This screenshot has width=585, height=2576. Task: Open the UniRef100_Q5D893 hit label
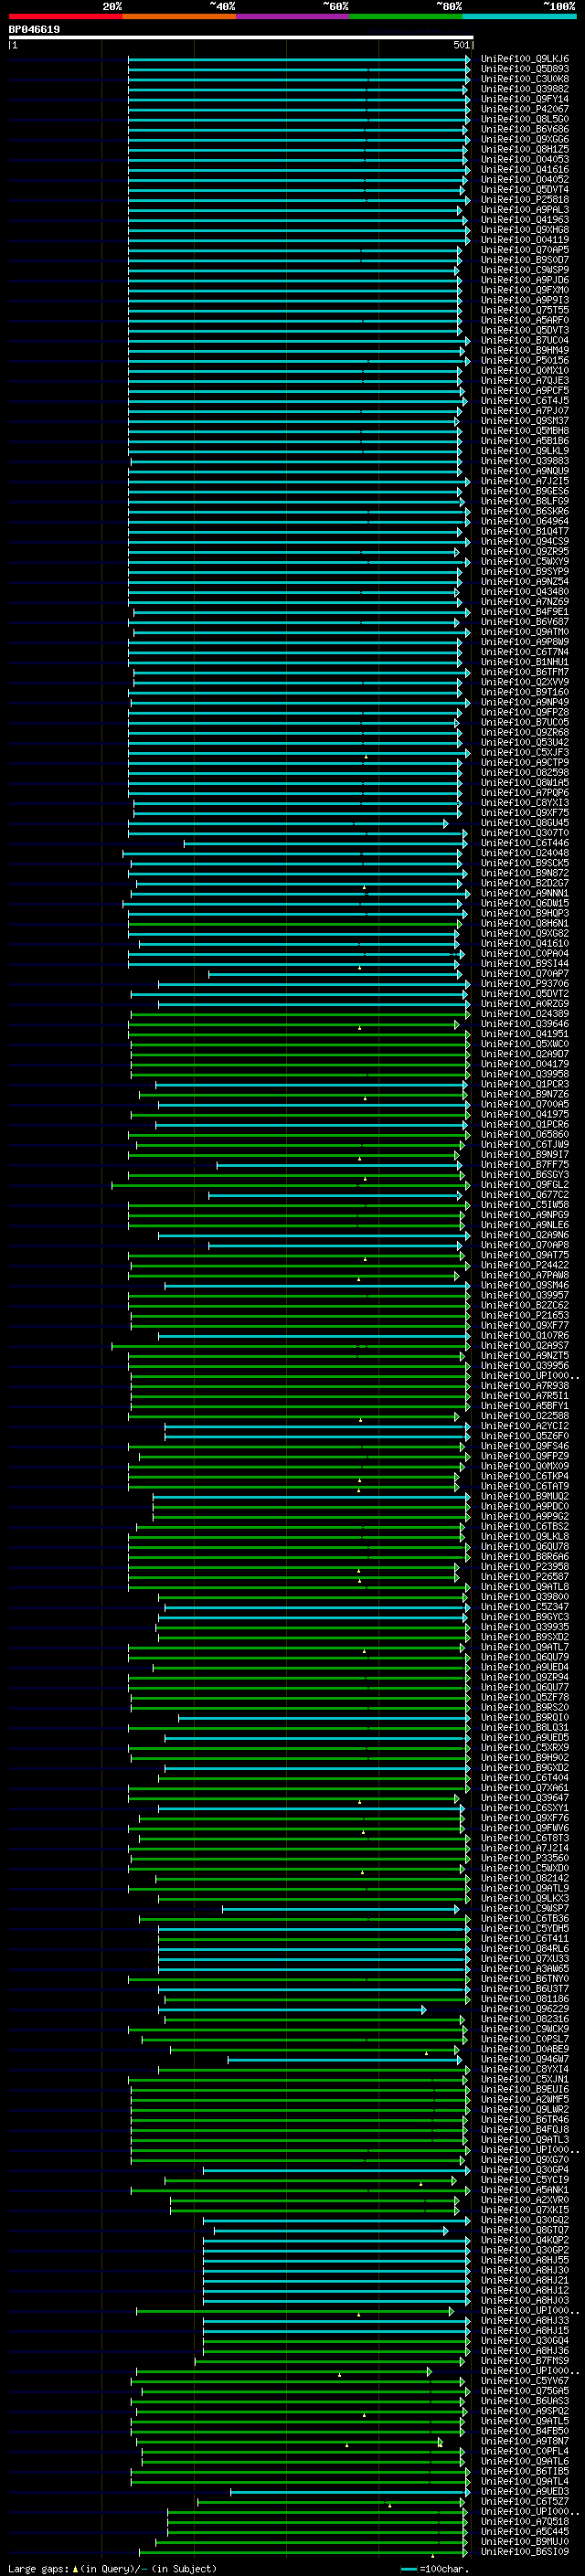(x=525, y=69)
